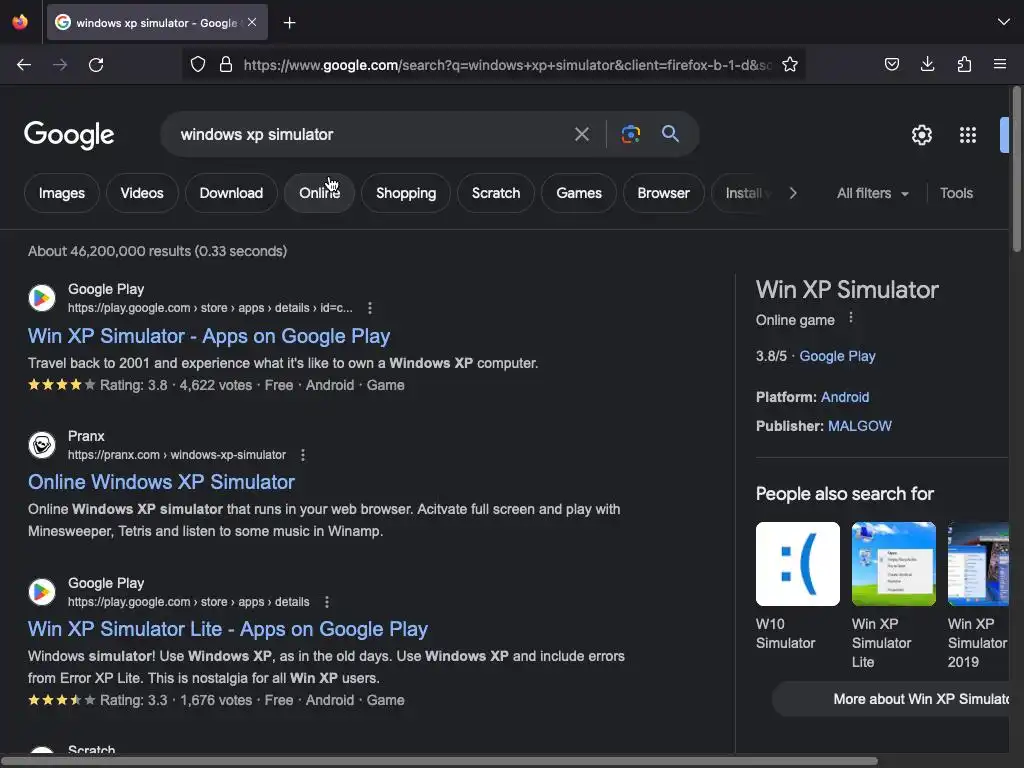This screenshot has height=768, width=1024.
Task: Switch to the Videos filter
Action: [142, 193]
